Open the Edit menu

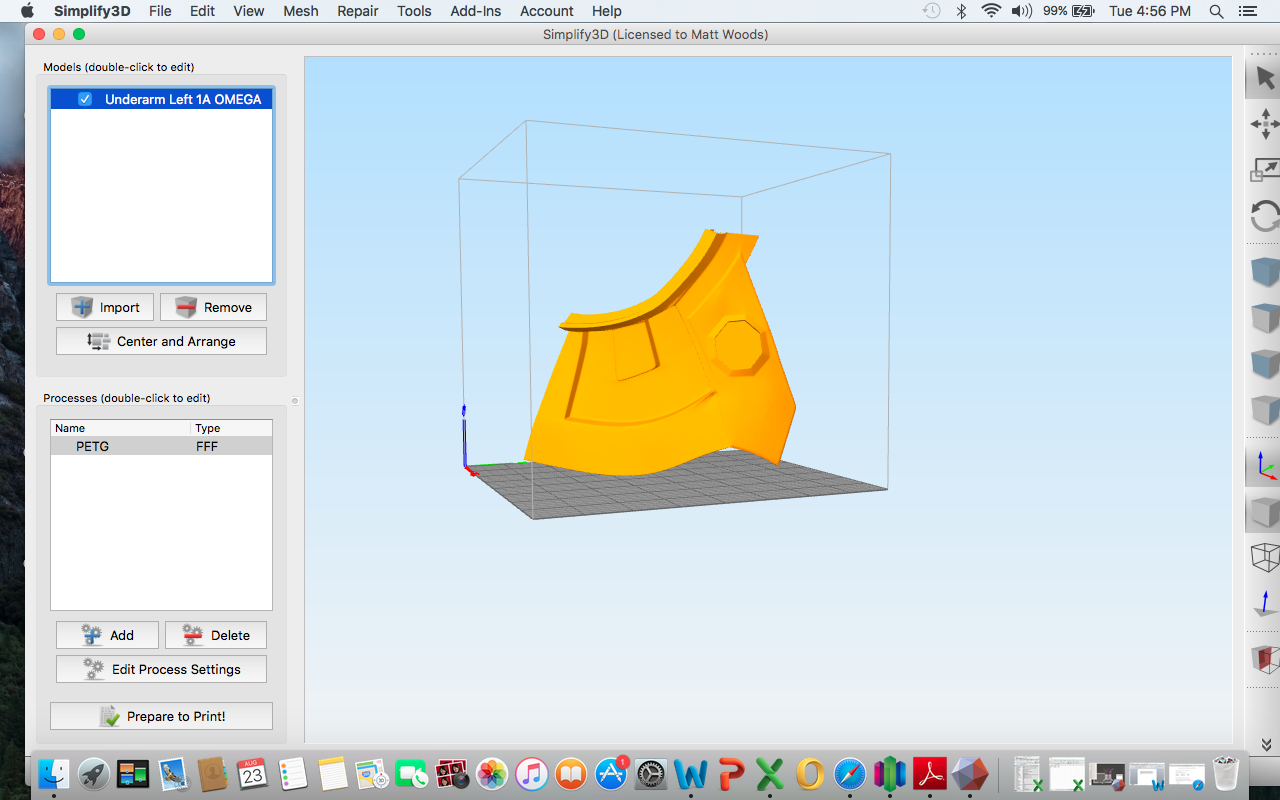202,11
